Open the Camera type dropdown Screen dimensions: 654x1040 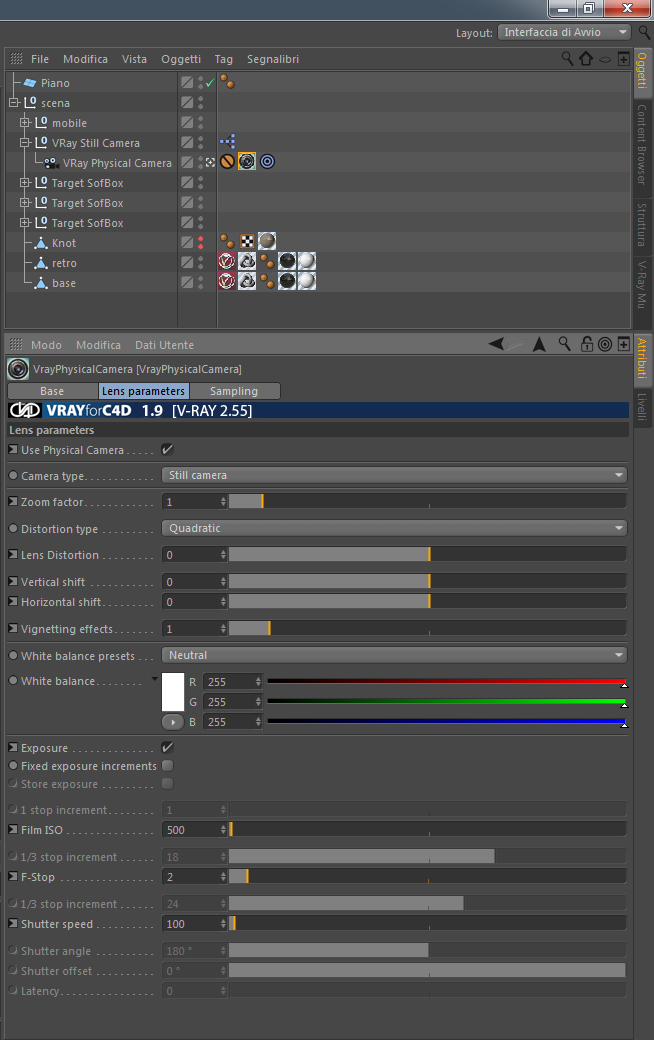point(394,475)
